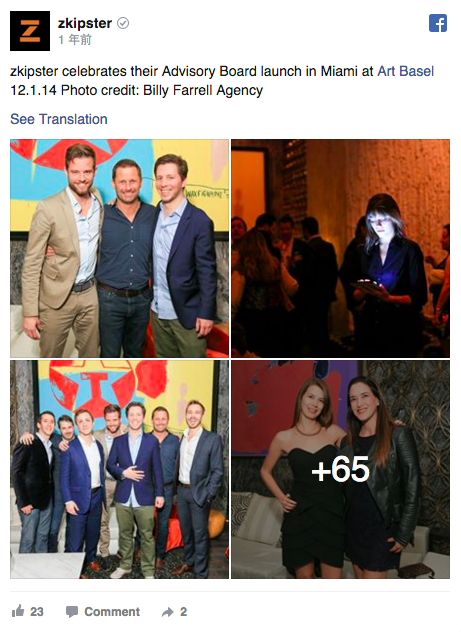View the 2 shares count

click(183, 611)
